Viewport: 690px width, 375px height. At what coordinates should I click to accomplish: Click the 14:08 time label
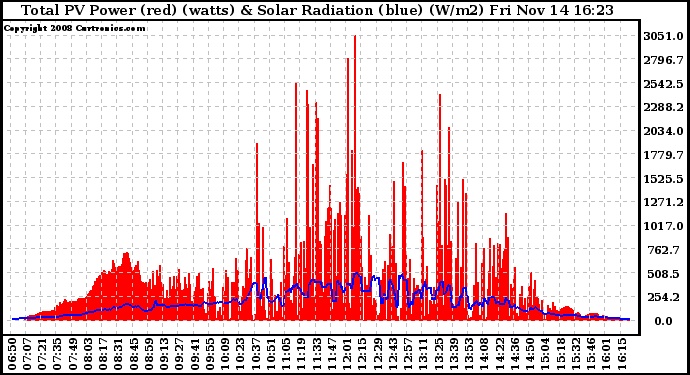(484, 354)
